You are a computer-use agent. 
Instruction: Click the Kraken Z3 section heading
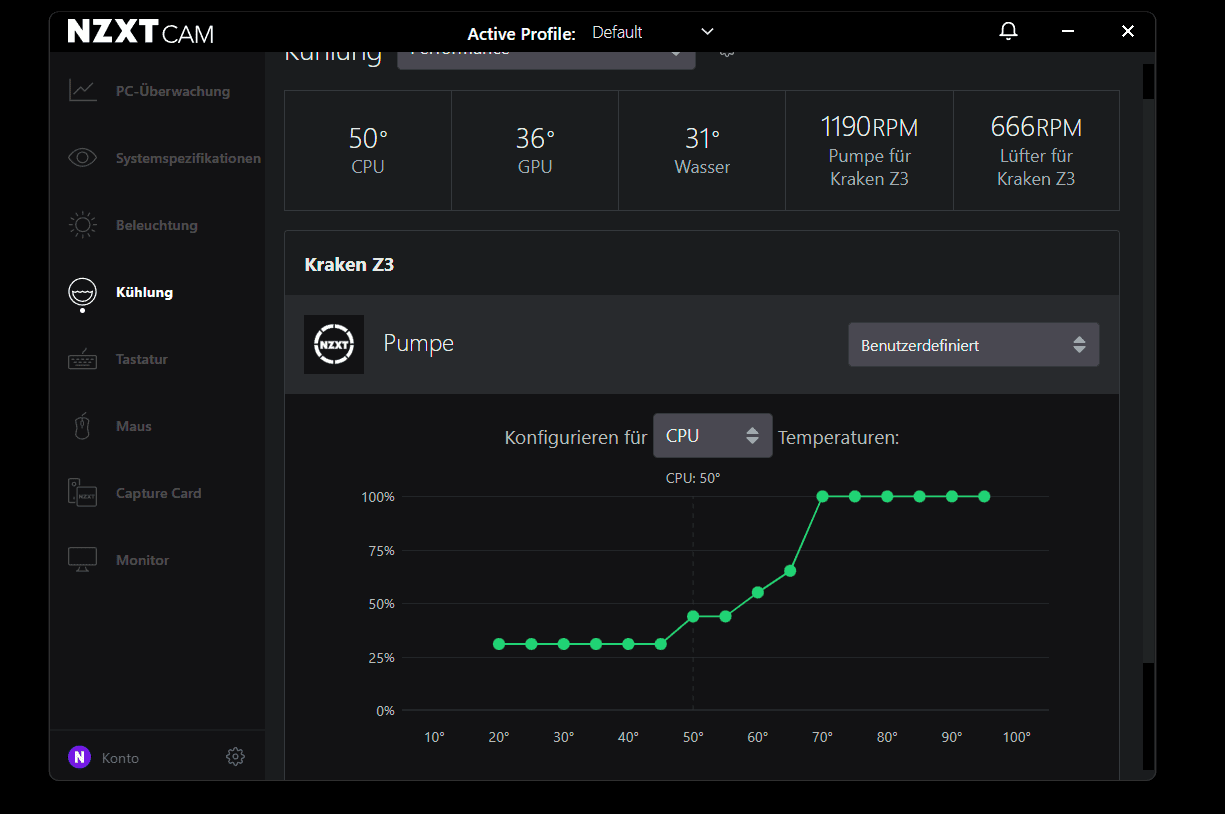coord(349,264)
